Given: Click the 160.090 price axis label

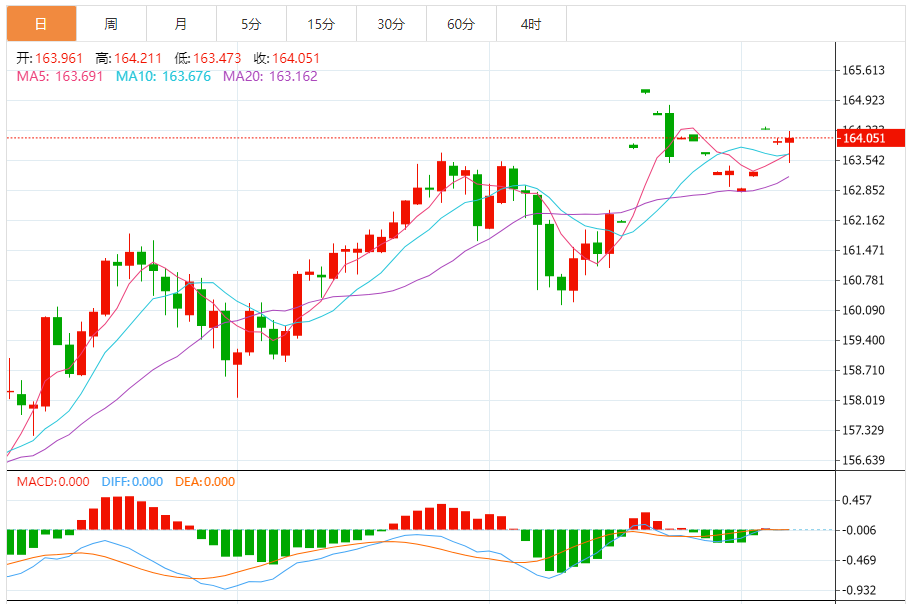Looking at the screenshot, I should [863, 310].
